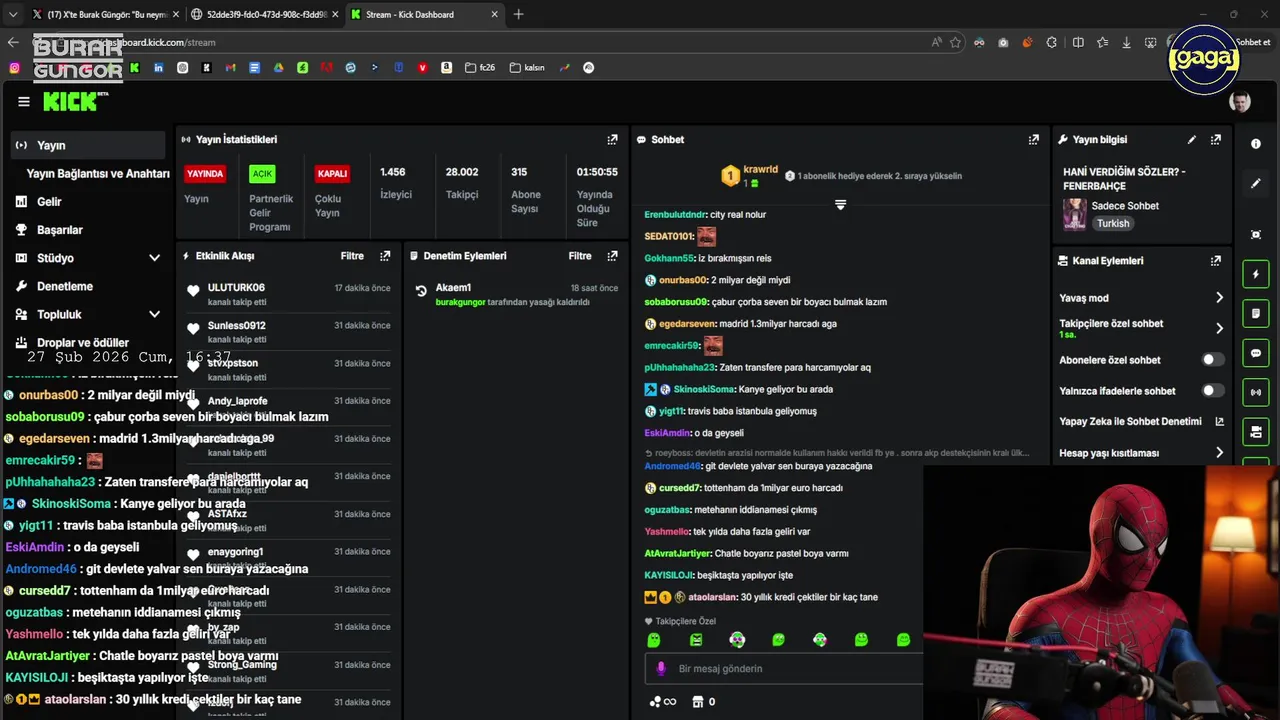
Task: Switch to Stream - Kick Dashboard tab
Action: point(424,15)
